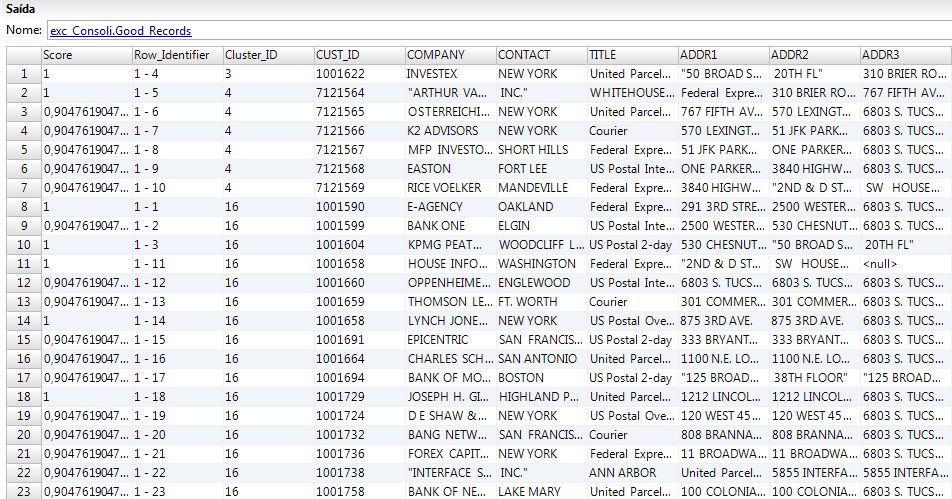The height and width of the screenshot is (499, 952).
Task: Click contact cell BOSTON
Action: coord(542,378)
